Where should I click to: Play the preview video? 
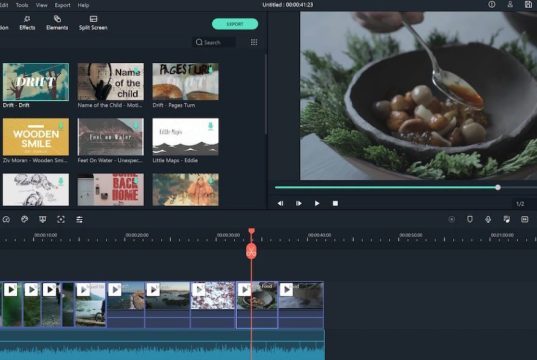coord(317,203)
